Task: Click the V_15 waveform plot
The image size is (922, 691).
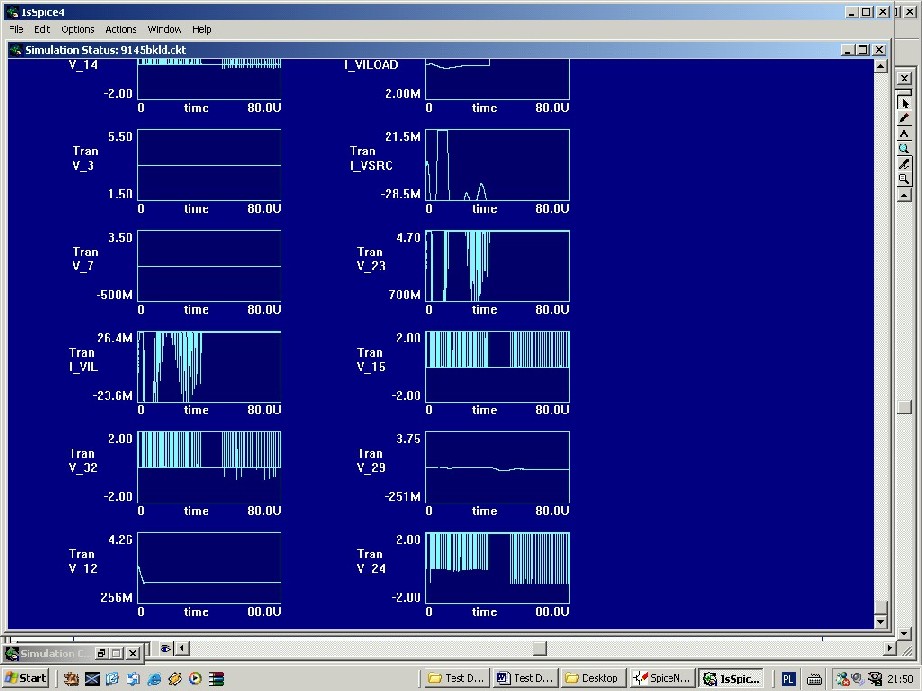Action: tap(498, 367)
